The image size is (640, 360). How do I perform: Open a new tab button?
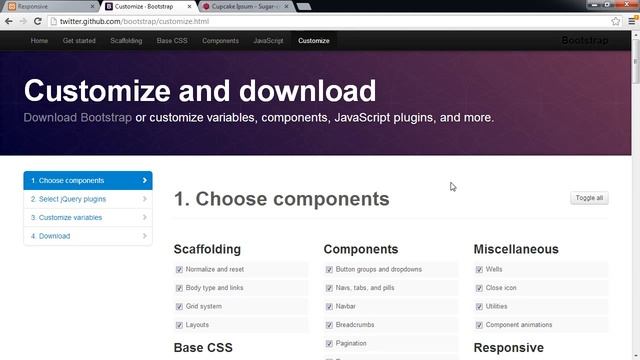pos(304,7)
